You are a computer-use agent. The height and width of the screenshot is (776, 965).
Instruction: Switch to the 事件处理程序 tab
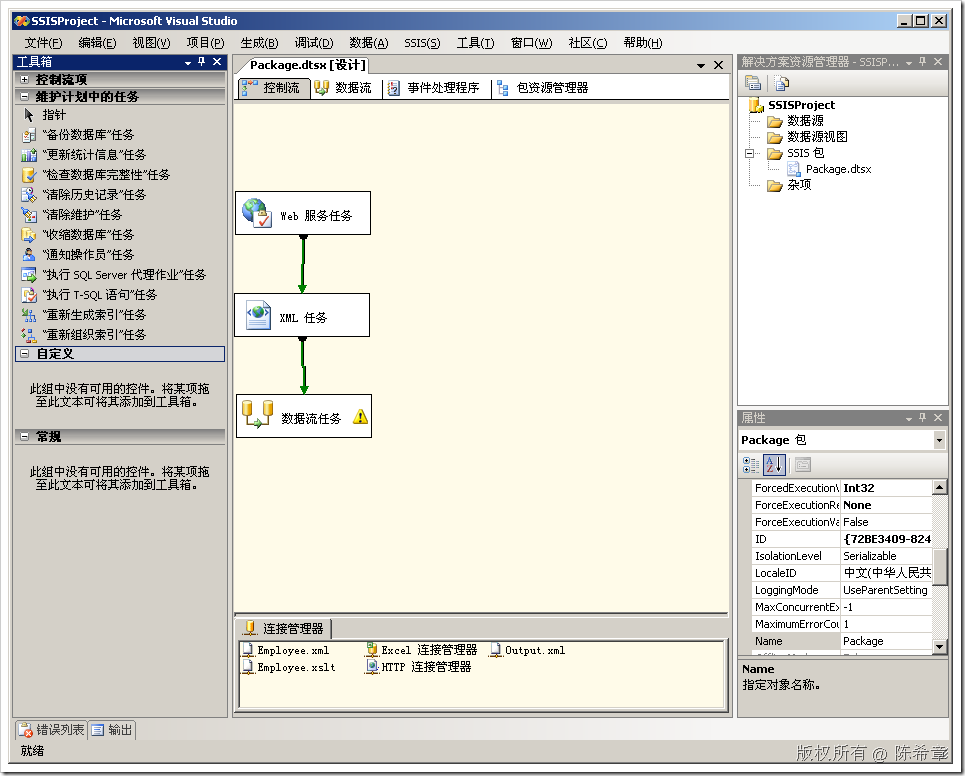click(433, 88)
